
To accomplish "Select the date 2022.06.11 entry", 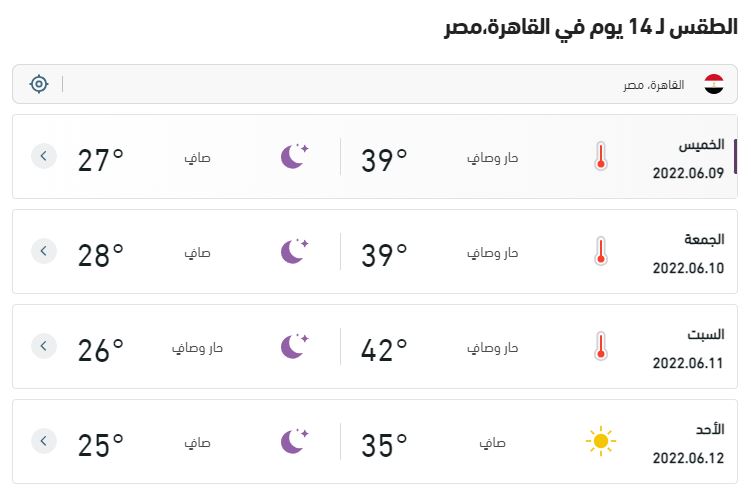I will coord(688,363).
